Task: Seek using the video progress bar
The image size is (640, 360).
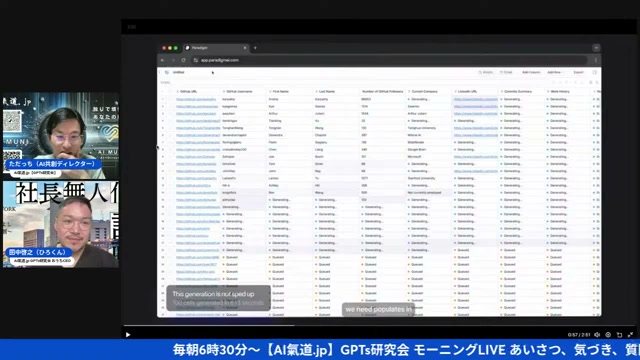Action: (x=379, y=326)
